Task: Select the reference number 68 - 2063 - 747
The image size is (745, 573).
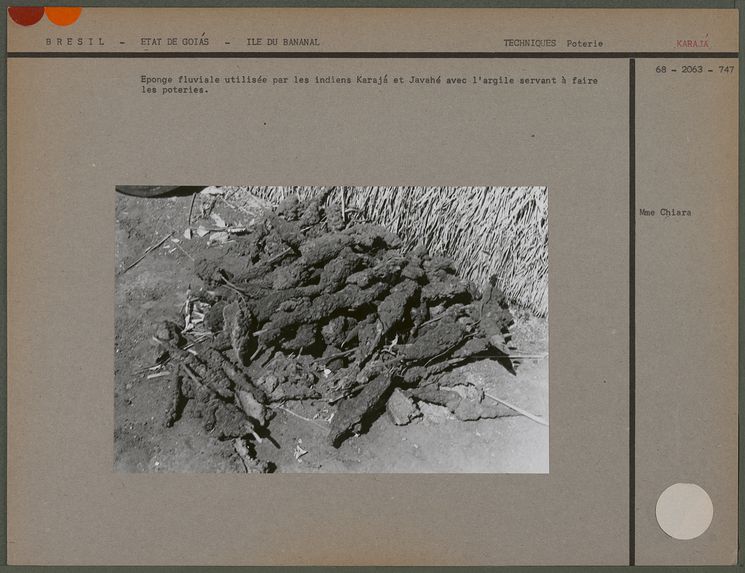Action: coord(694,70)
